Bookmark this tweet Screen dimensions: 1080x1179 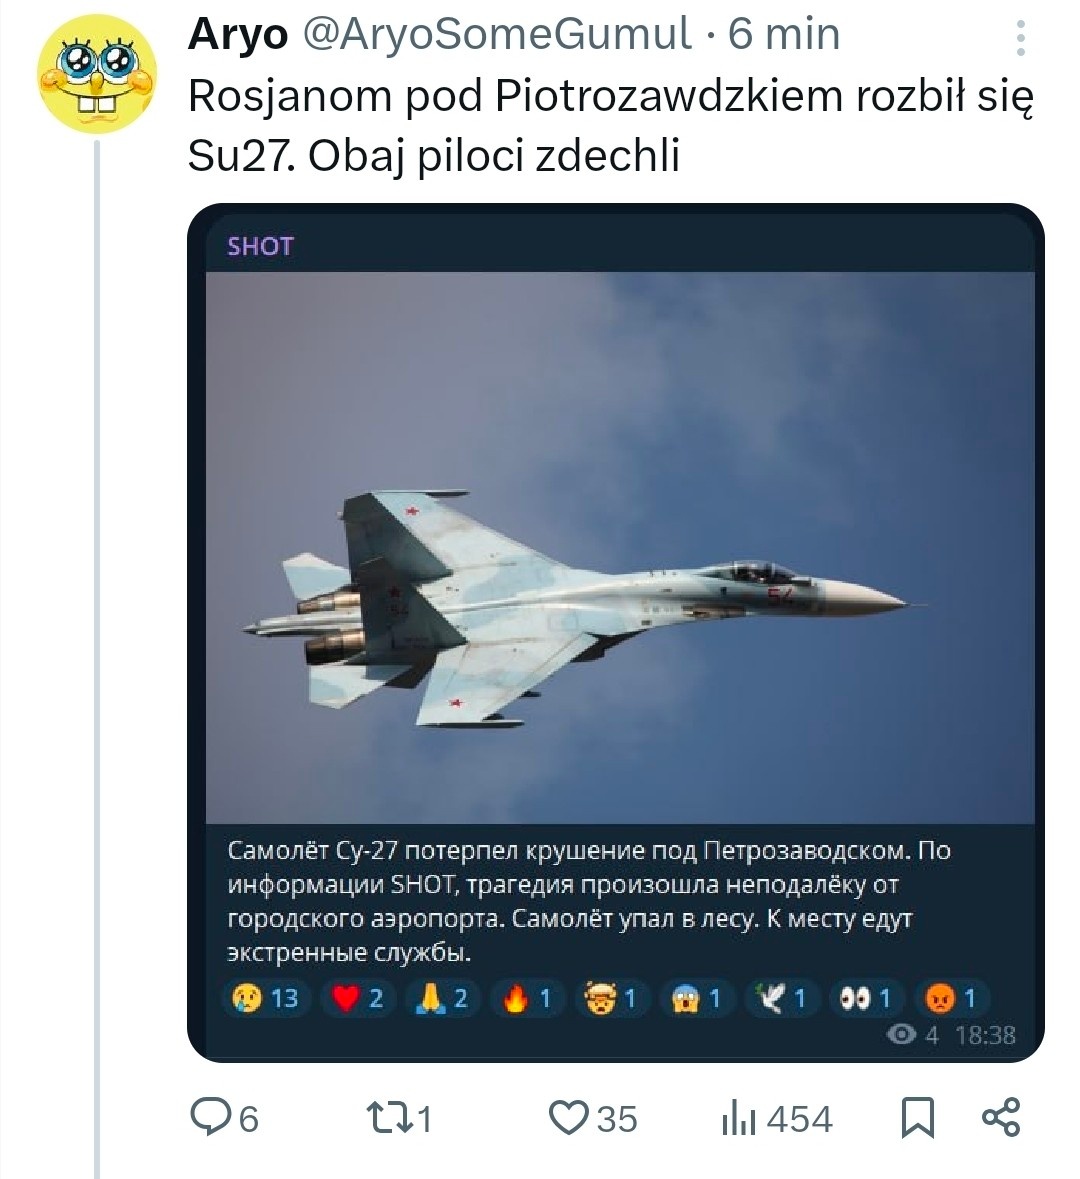click(918, 1117)
